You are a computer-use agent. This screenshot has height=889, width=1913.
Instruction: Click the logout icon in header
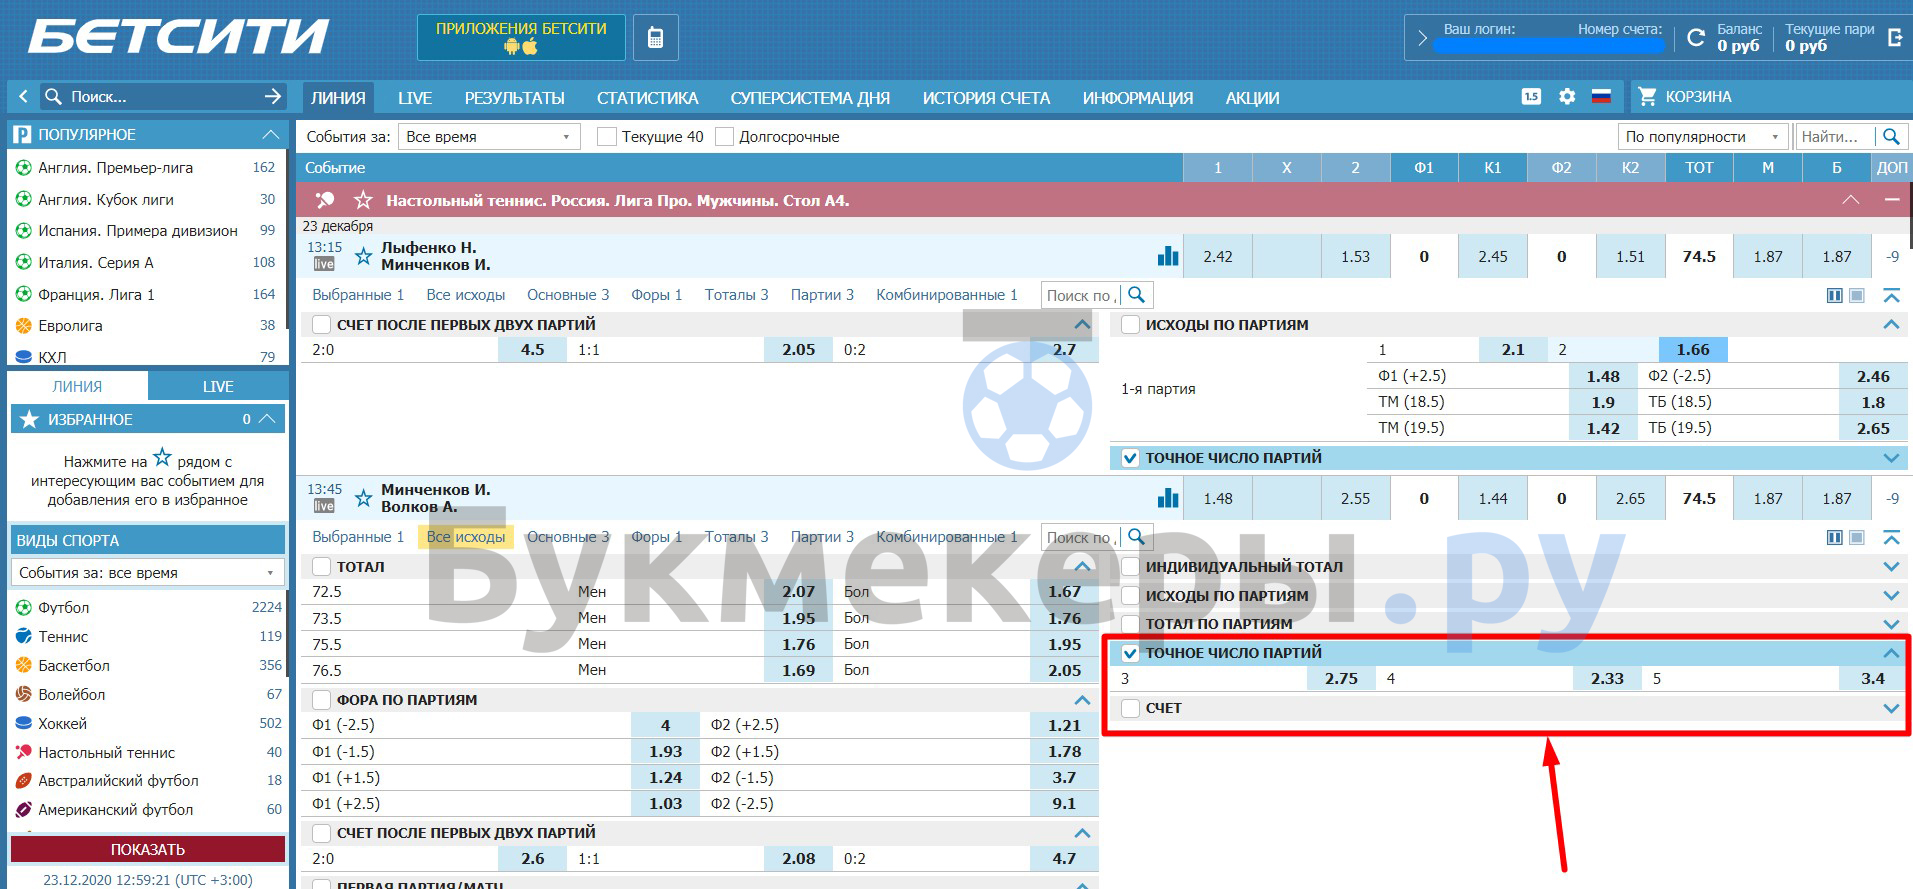tap(1894, 38)
